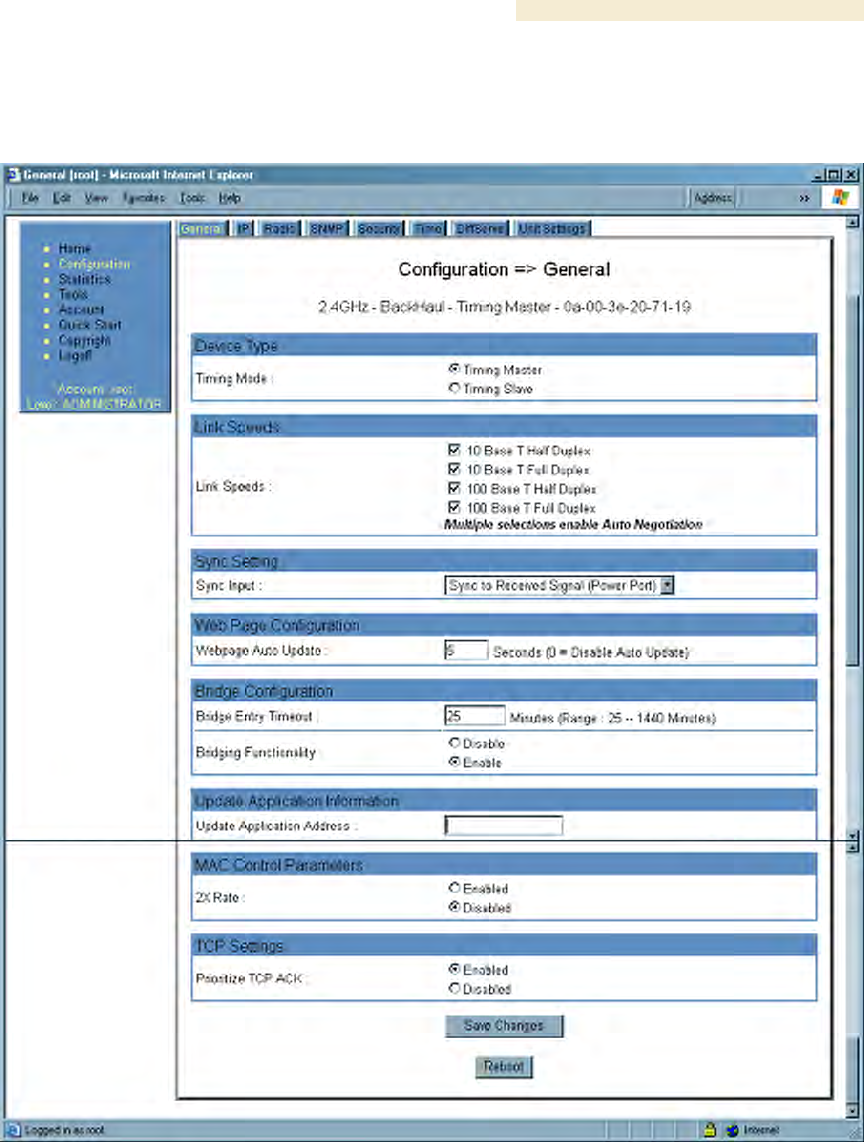The width and height of the screenshot is (864, 1142).
Task: Select Disabled for Prioritize TCP ACK
Action: (x=454, y=988)
